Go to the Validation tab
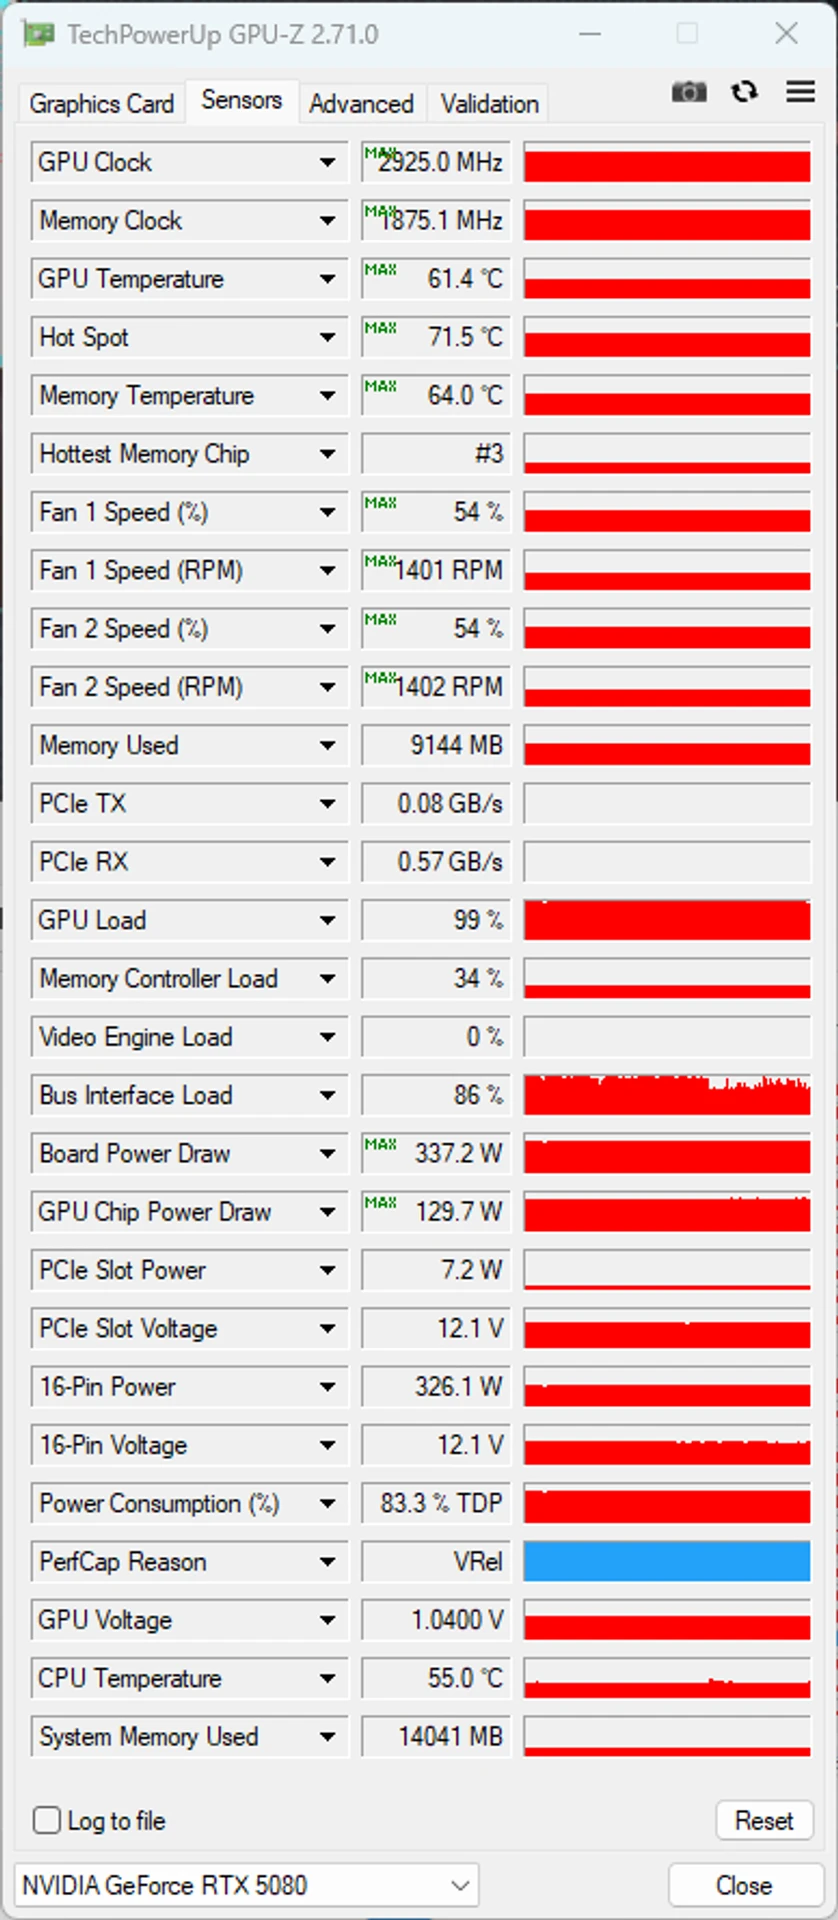 click(489, 104)
